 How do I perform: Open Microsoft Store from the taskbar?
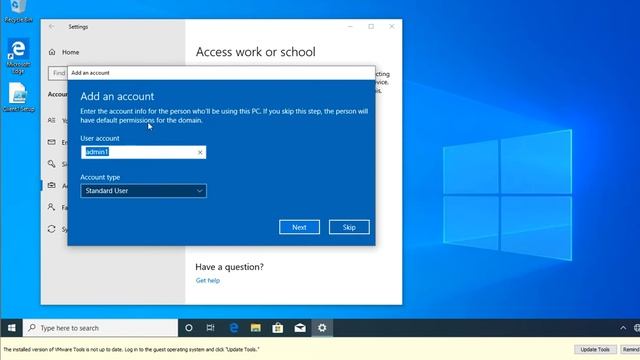(278, 328)
